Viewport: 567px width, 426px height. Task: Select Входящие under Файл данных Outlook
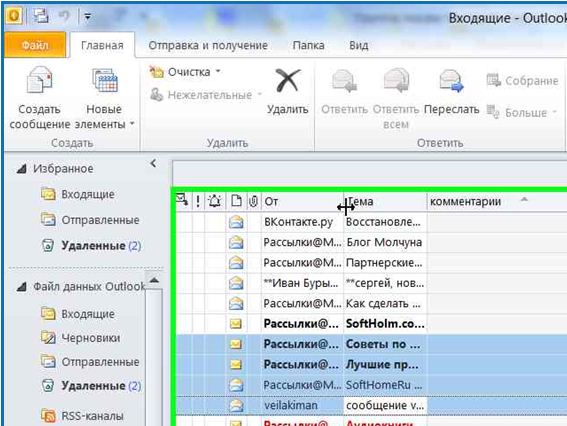tap(77, 314)
